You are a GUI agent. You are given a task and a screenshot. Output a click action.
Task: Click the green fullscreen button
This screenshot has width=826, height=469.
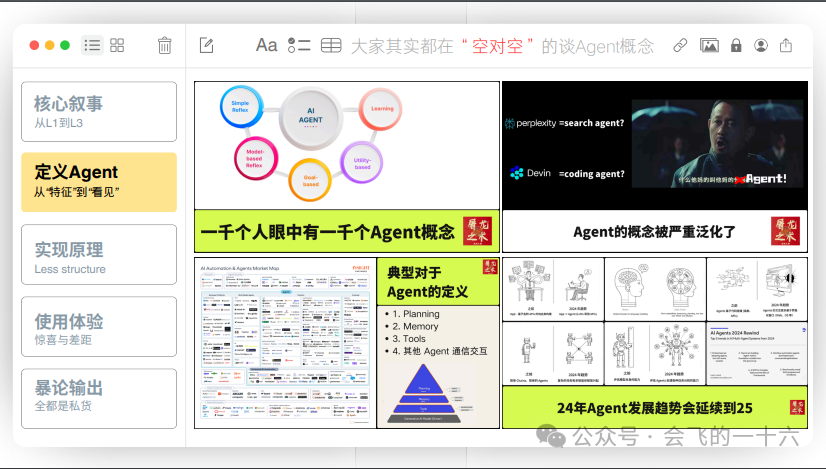tap(65, 45)
